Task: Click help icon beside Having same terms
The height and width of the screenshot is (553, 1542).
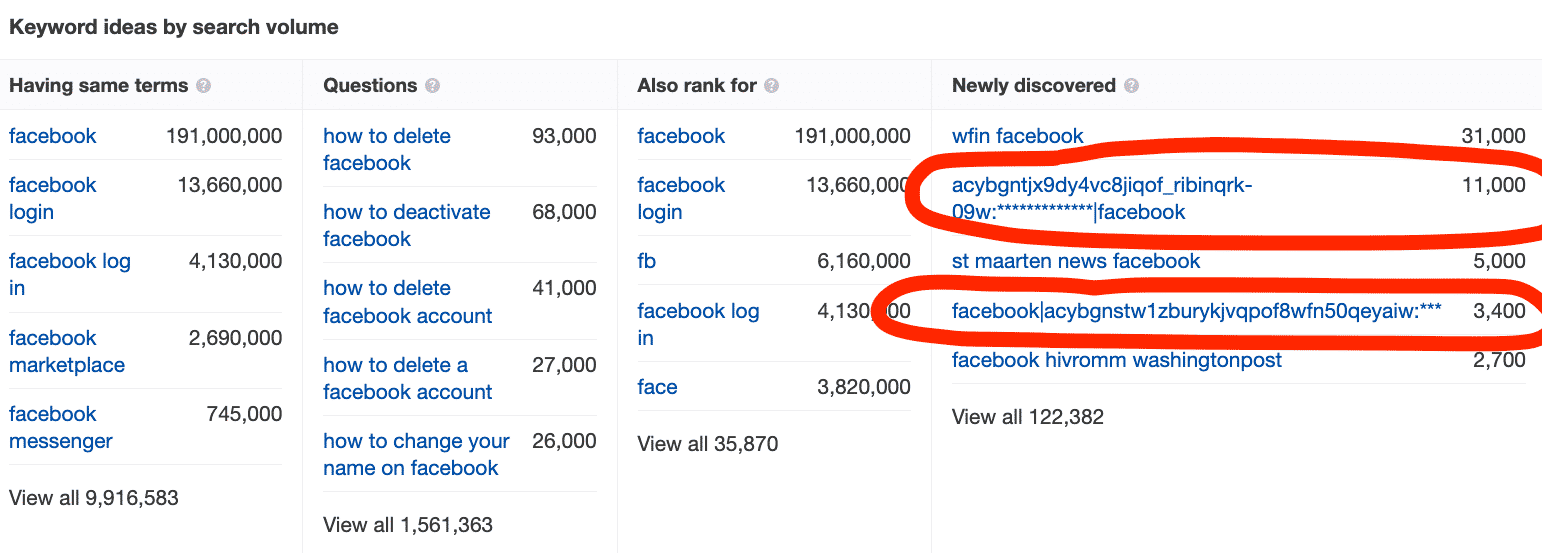Action: pyautogui.click(x=204, y=86)
